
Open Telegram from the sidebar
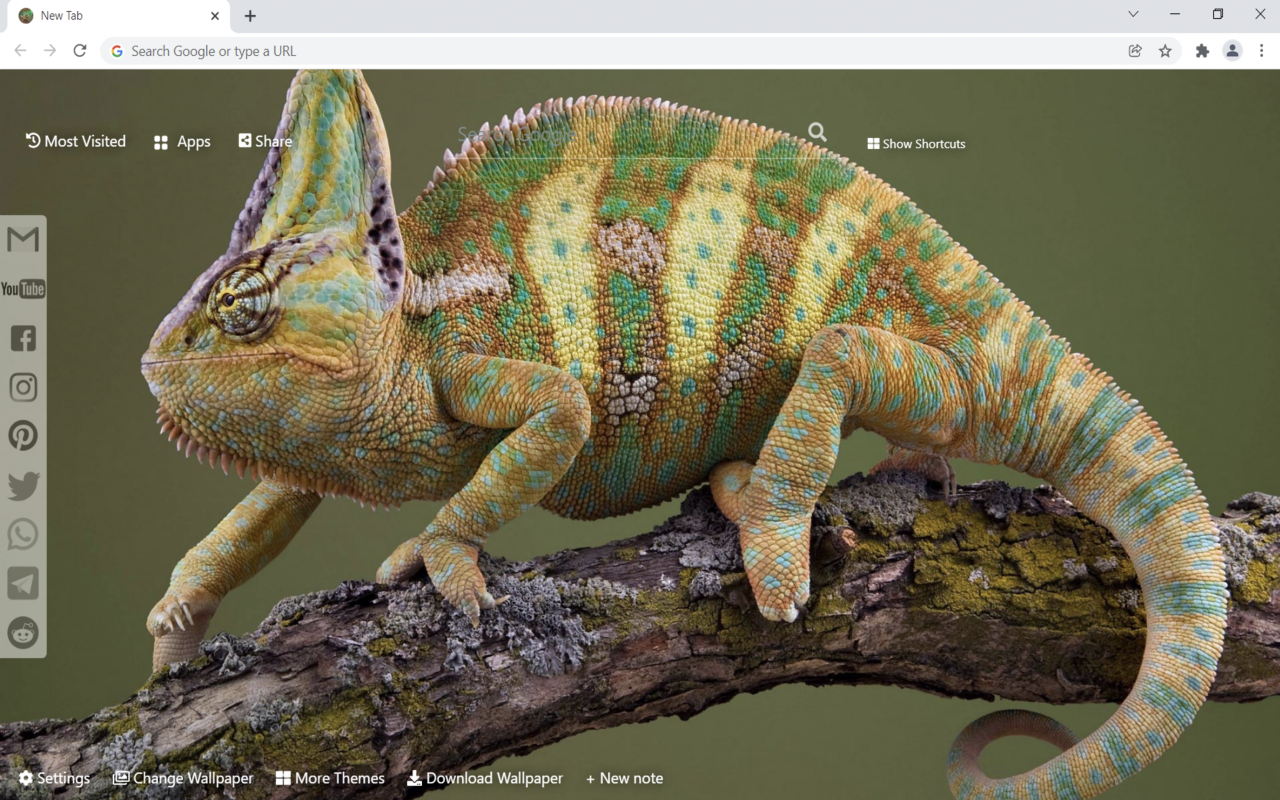[23, 583]
